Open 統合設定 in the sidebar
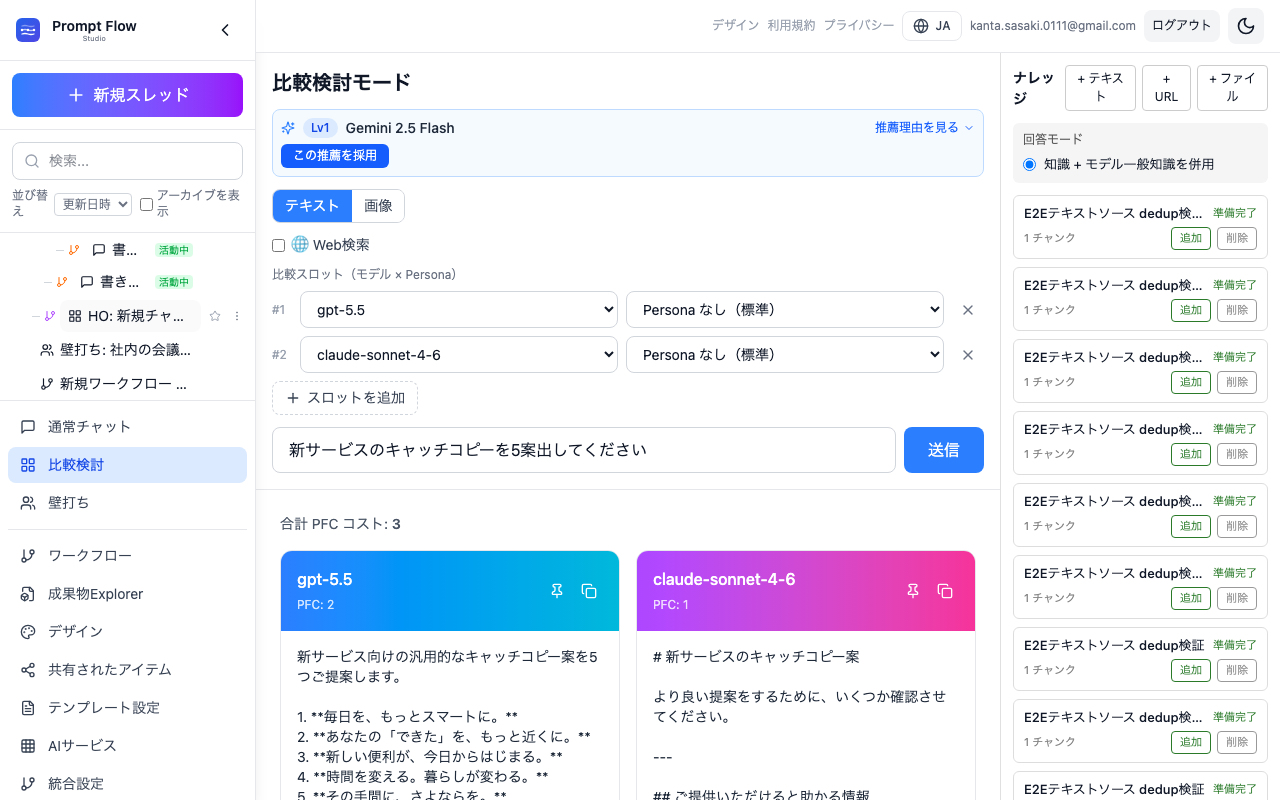Viewport: 1280px width, 800px height. point(127,784)
